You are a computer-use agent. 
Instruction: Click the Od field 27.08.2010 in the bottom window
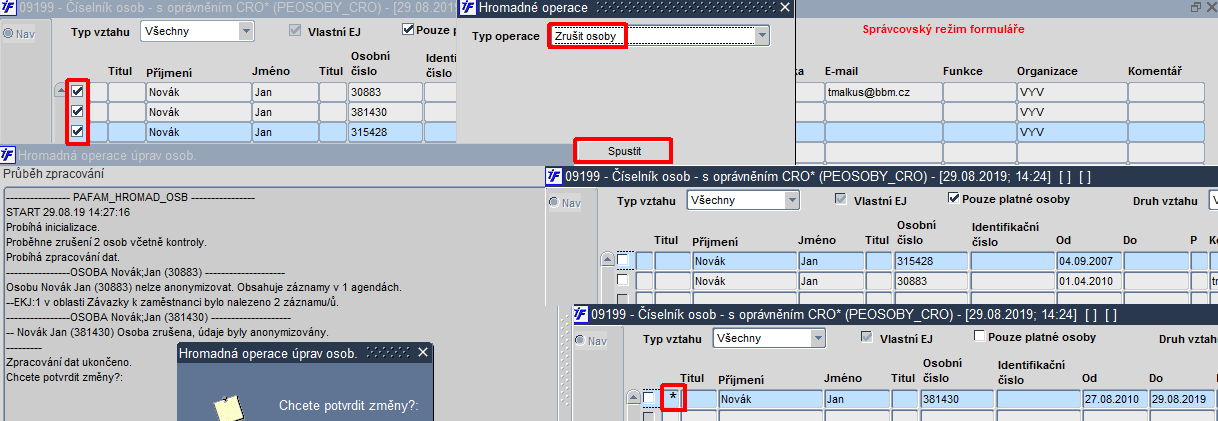pos(1113,399)
